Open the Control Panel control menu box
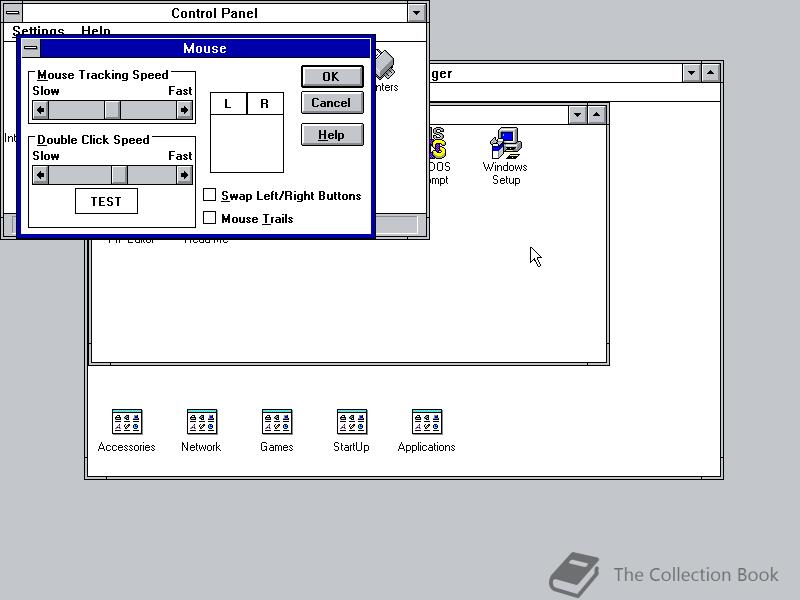 [x=13, y=13]
